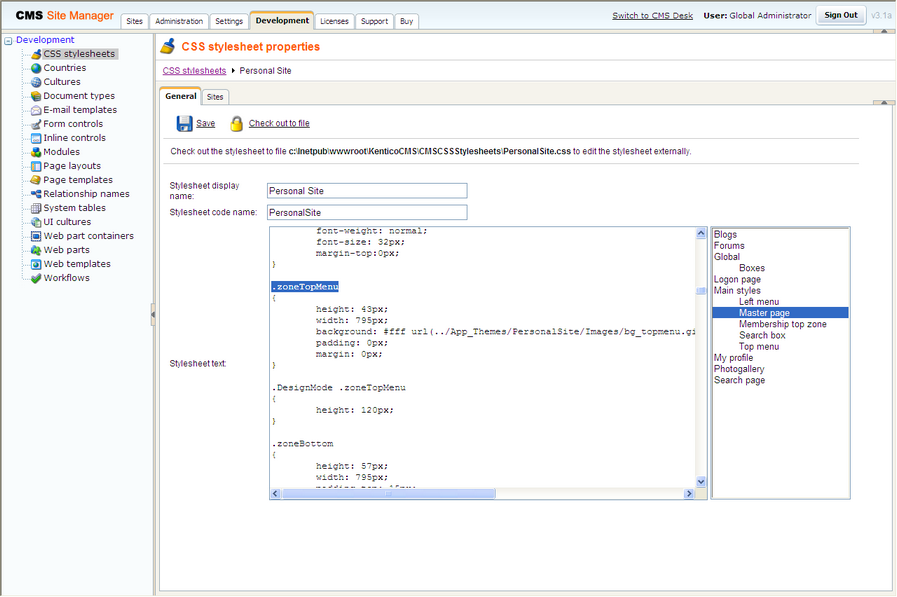Click the Web parts icon
This screenshot has width=897, height=597.
click(x=36, y=250)
